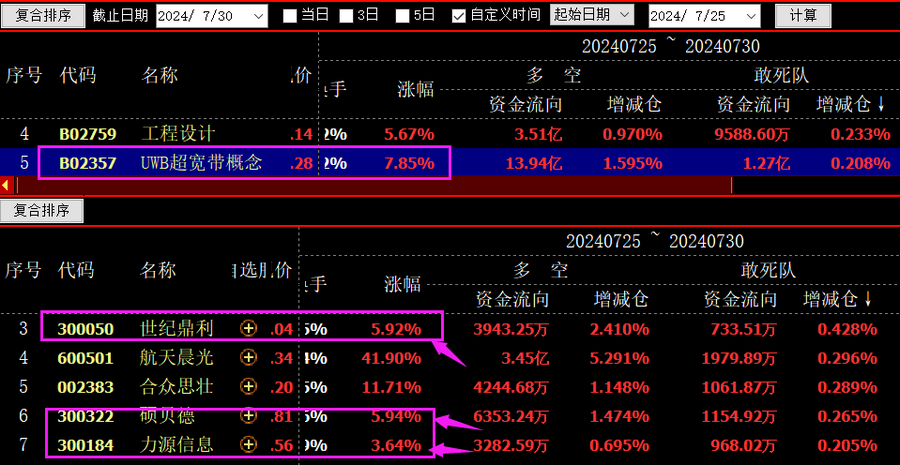This screenshot has height=465, width=900.
Task: Click 13.94亿 fund flow for UWB超宽带概念
Action: point(534,164)
